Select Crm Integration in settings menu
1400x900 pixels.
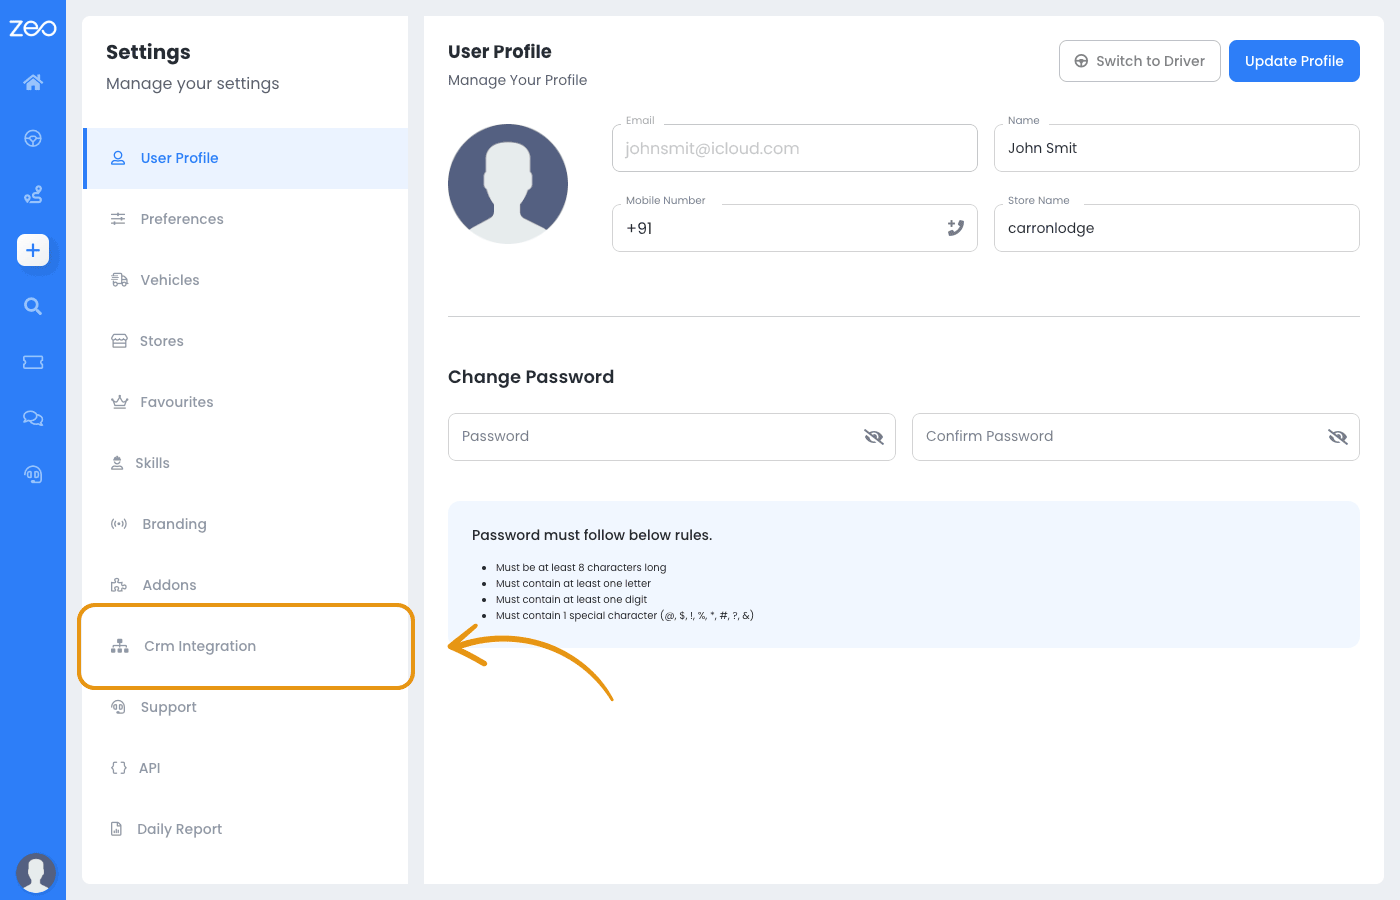tap(199, 646)
